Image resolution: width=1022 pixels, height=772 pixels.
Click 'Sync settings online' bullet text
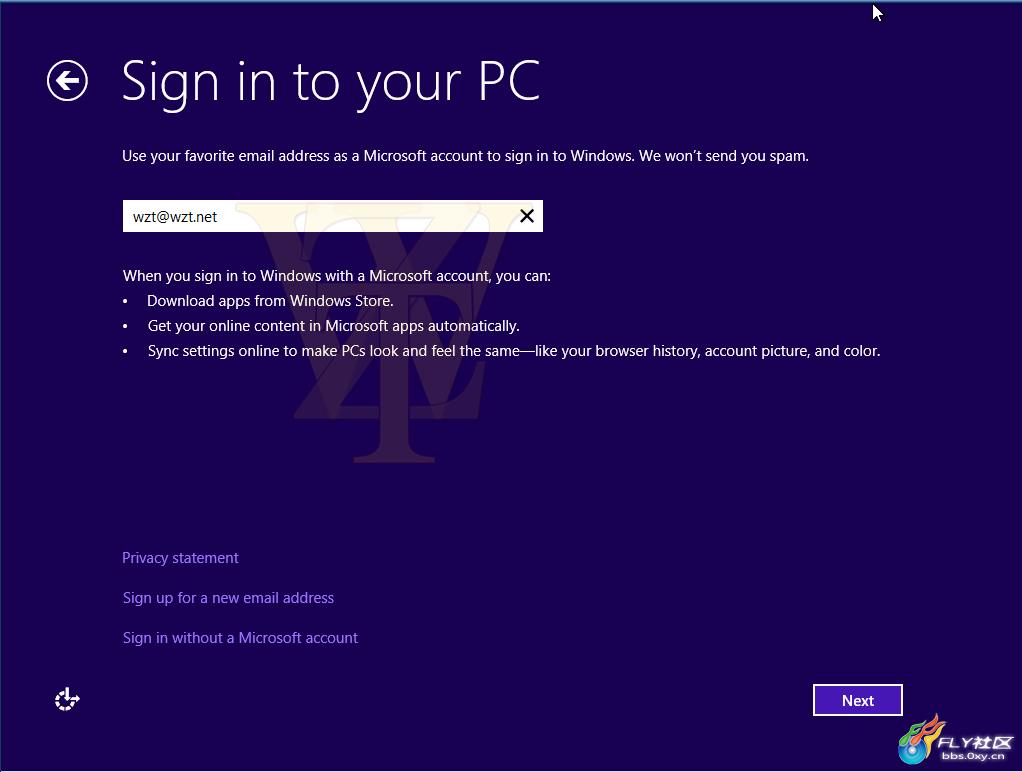click(x=514, y=351)
